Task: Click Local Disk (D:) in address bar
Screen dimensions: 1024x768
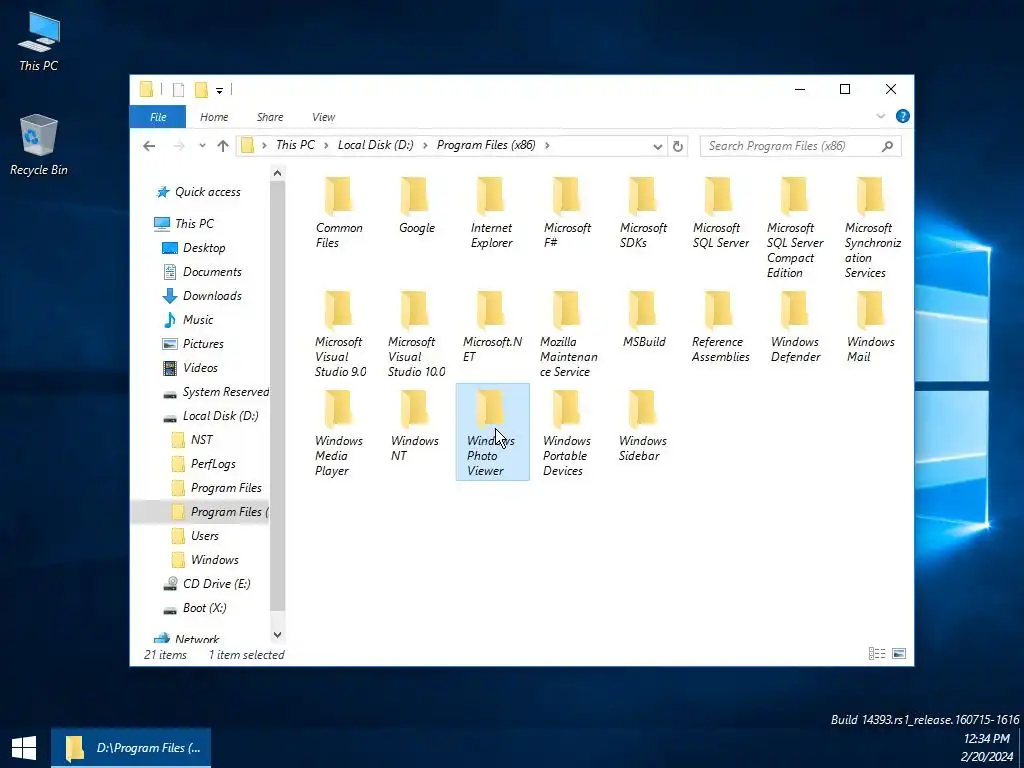Action: [376, 145]
